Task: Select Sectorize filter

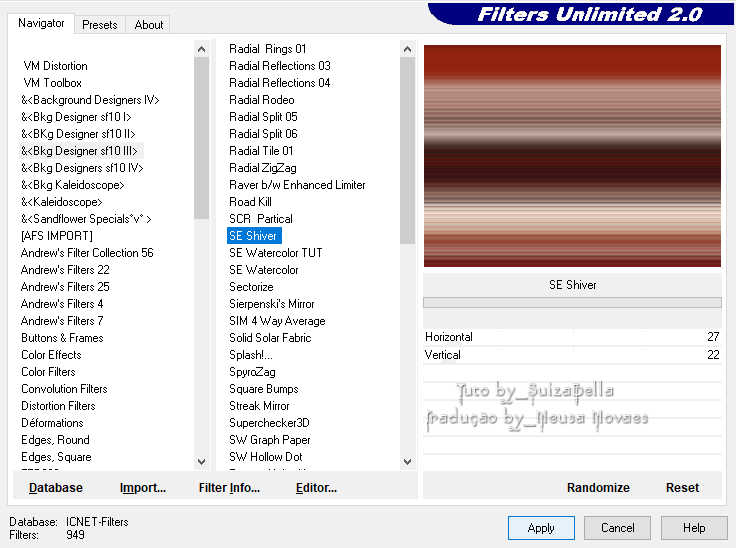Action: point(251,286)
